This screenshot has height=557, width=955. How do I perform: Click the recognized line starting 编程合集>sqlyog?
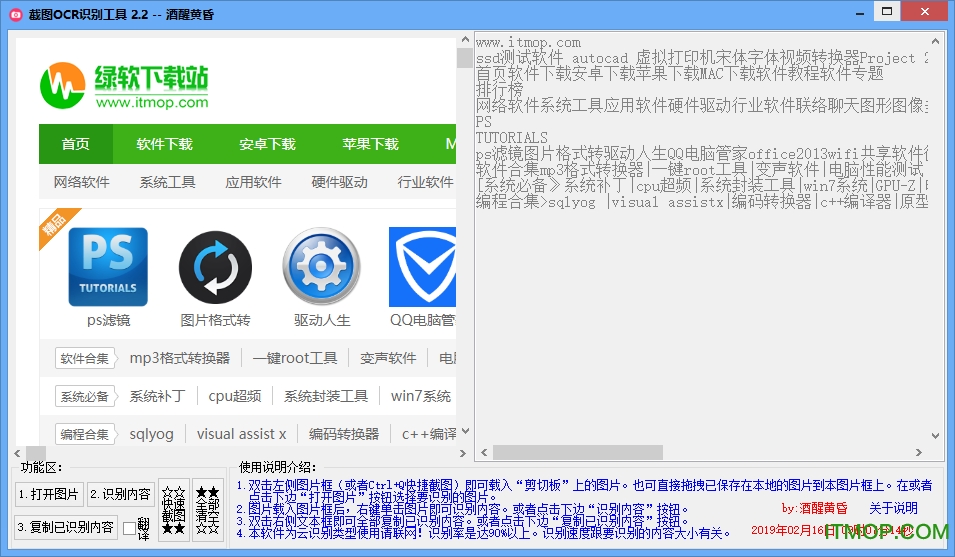click(x=702, y=201)
